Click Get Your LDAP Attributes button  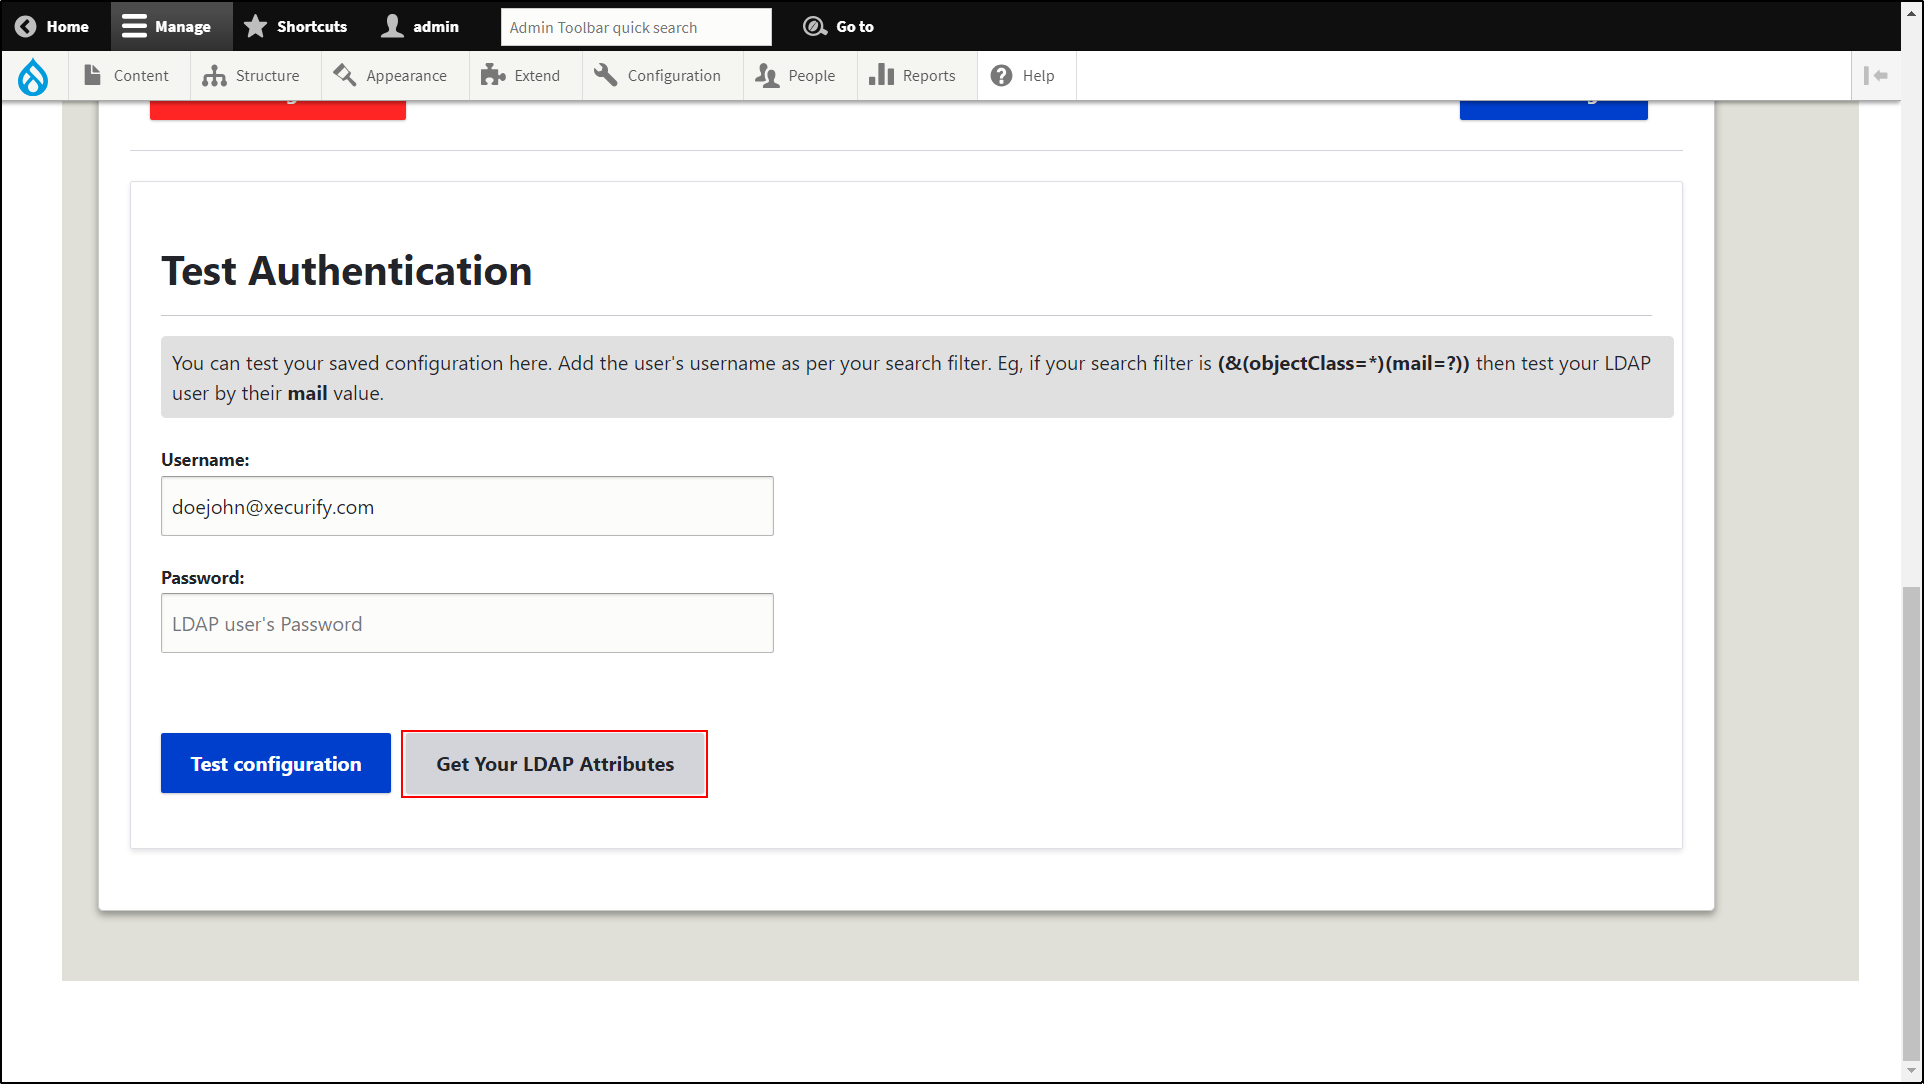pos(554,764)
